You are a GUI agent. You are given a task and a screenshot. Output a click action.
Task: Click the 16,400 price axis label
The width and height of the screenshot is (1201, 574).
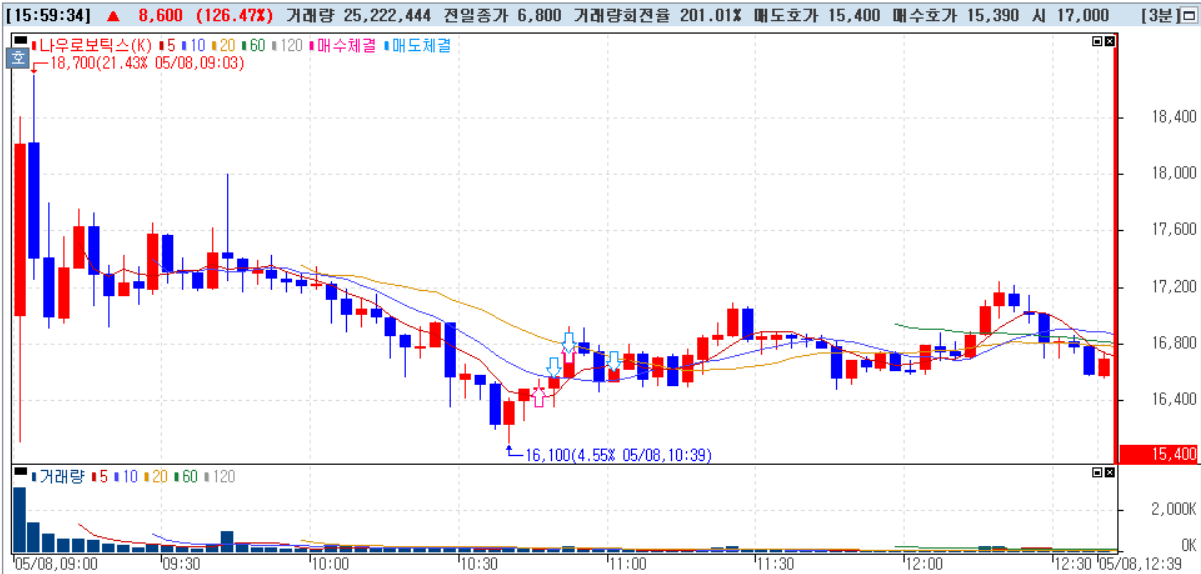1174,400
